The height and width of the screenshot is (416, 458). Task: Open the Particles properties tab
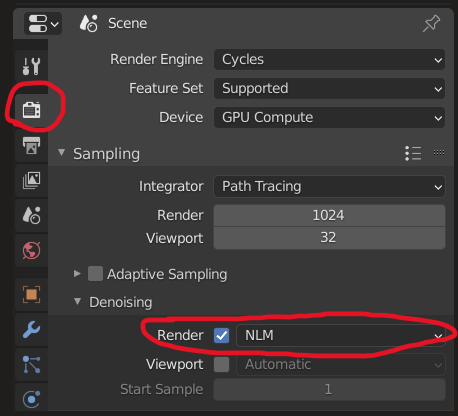(31, 364)
